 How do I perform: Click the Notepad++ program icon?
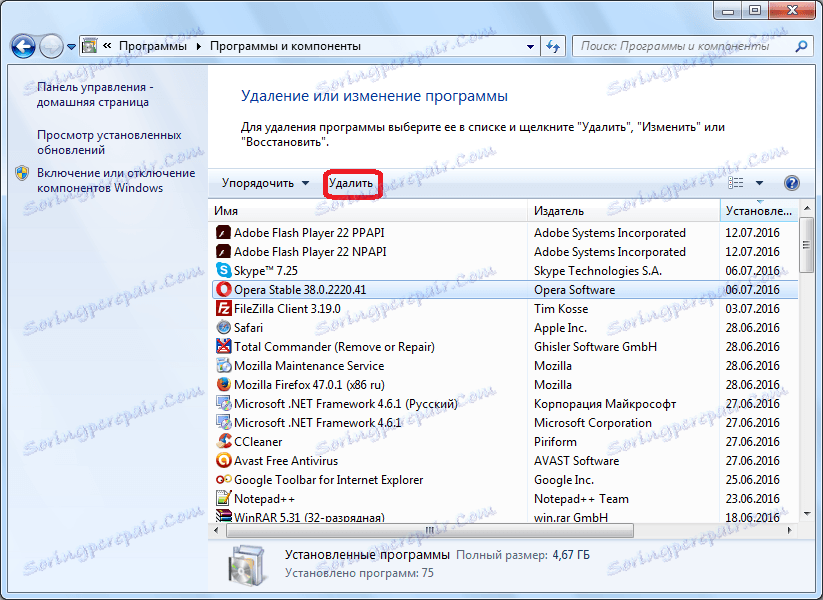[x=224, y=498]
